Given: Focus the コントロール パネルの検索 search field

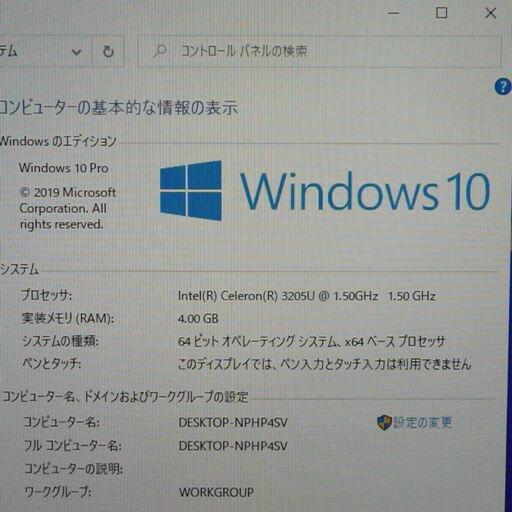Looking at the screenshot, I should click(319, 52).
